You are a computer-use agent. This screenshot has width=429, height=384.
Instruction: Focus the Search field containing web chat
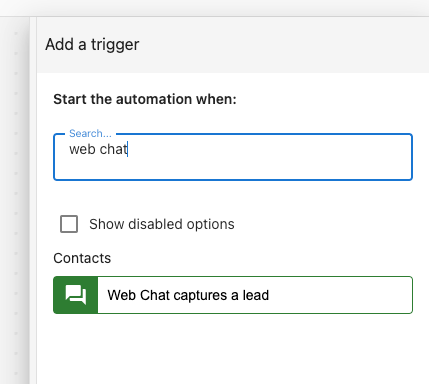tap(233, 157)
